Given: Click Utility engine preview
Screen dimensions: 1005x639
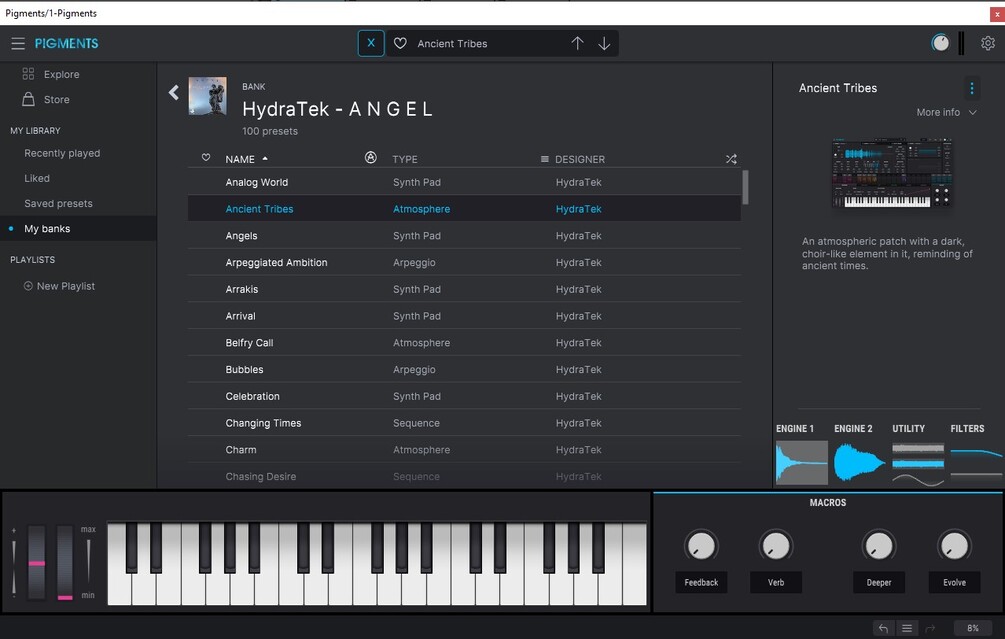Looking at the screenshot, I should 918,462.
